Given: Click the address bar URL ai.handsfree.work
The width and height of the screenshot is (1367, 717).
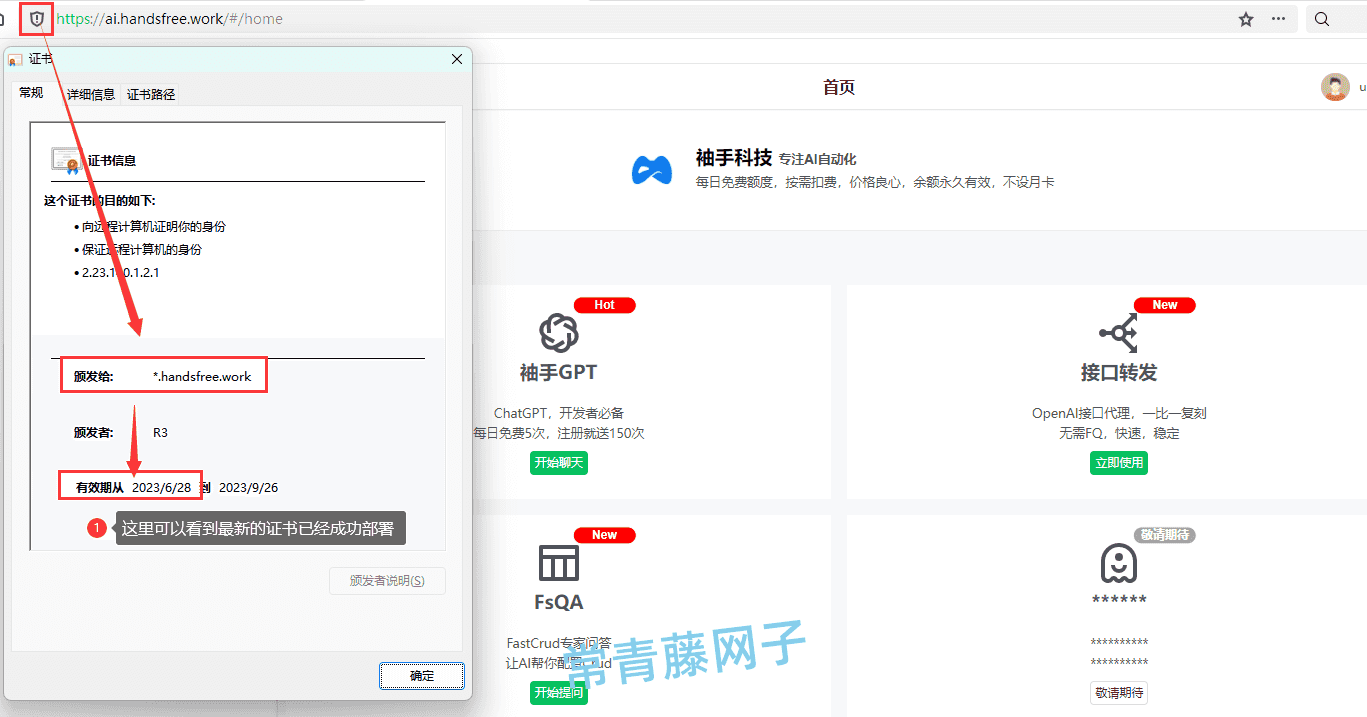Looking at the screenshot, I should [169, 19].
